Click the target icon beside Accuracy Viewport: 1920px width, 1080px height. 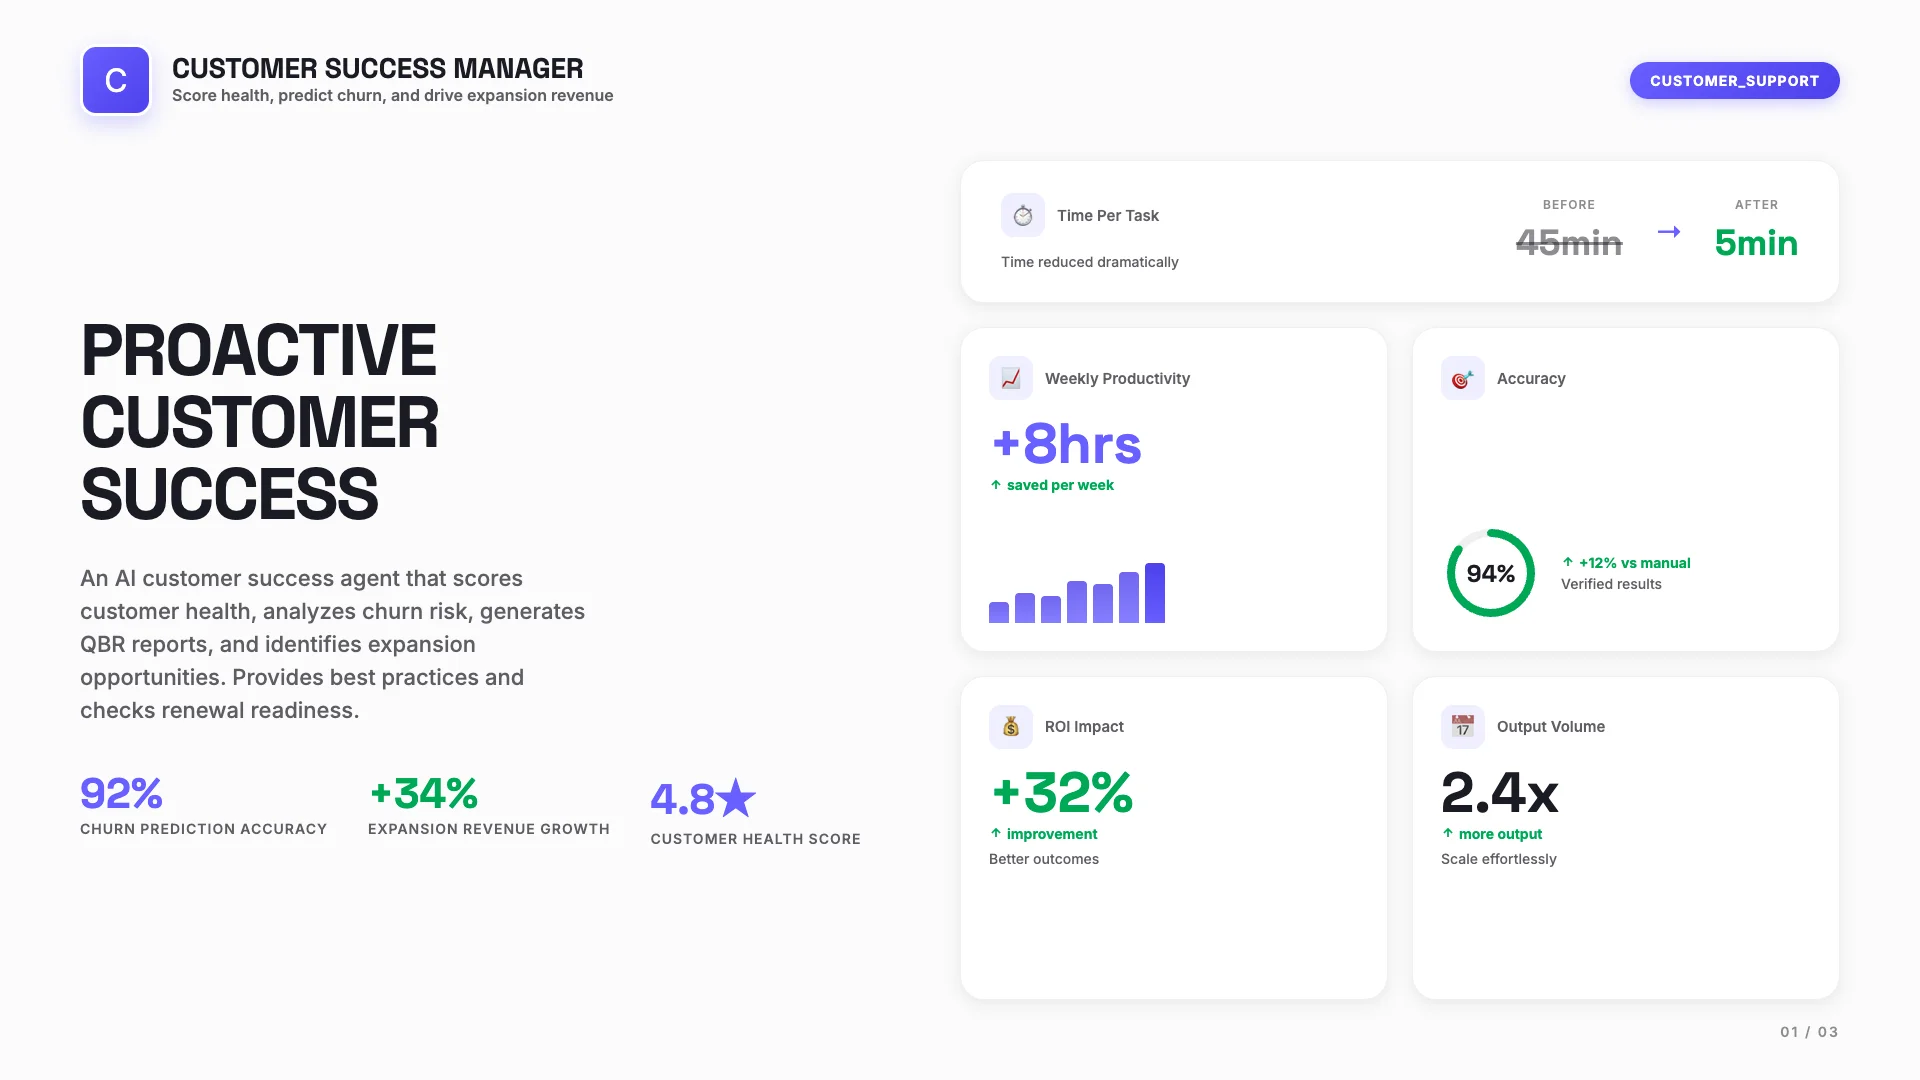tap(1463, 378)
